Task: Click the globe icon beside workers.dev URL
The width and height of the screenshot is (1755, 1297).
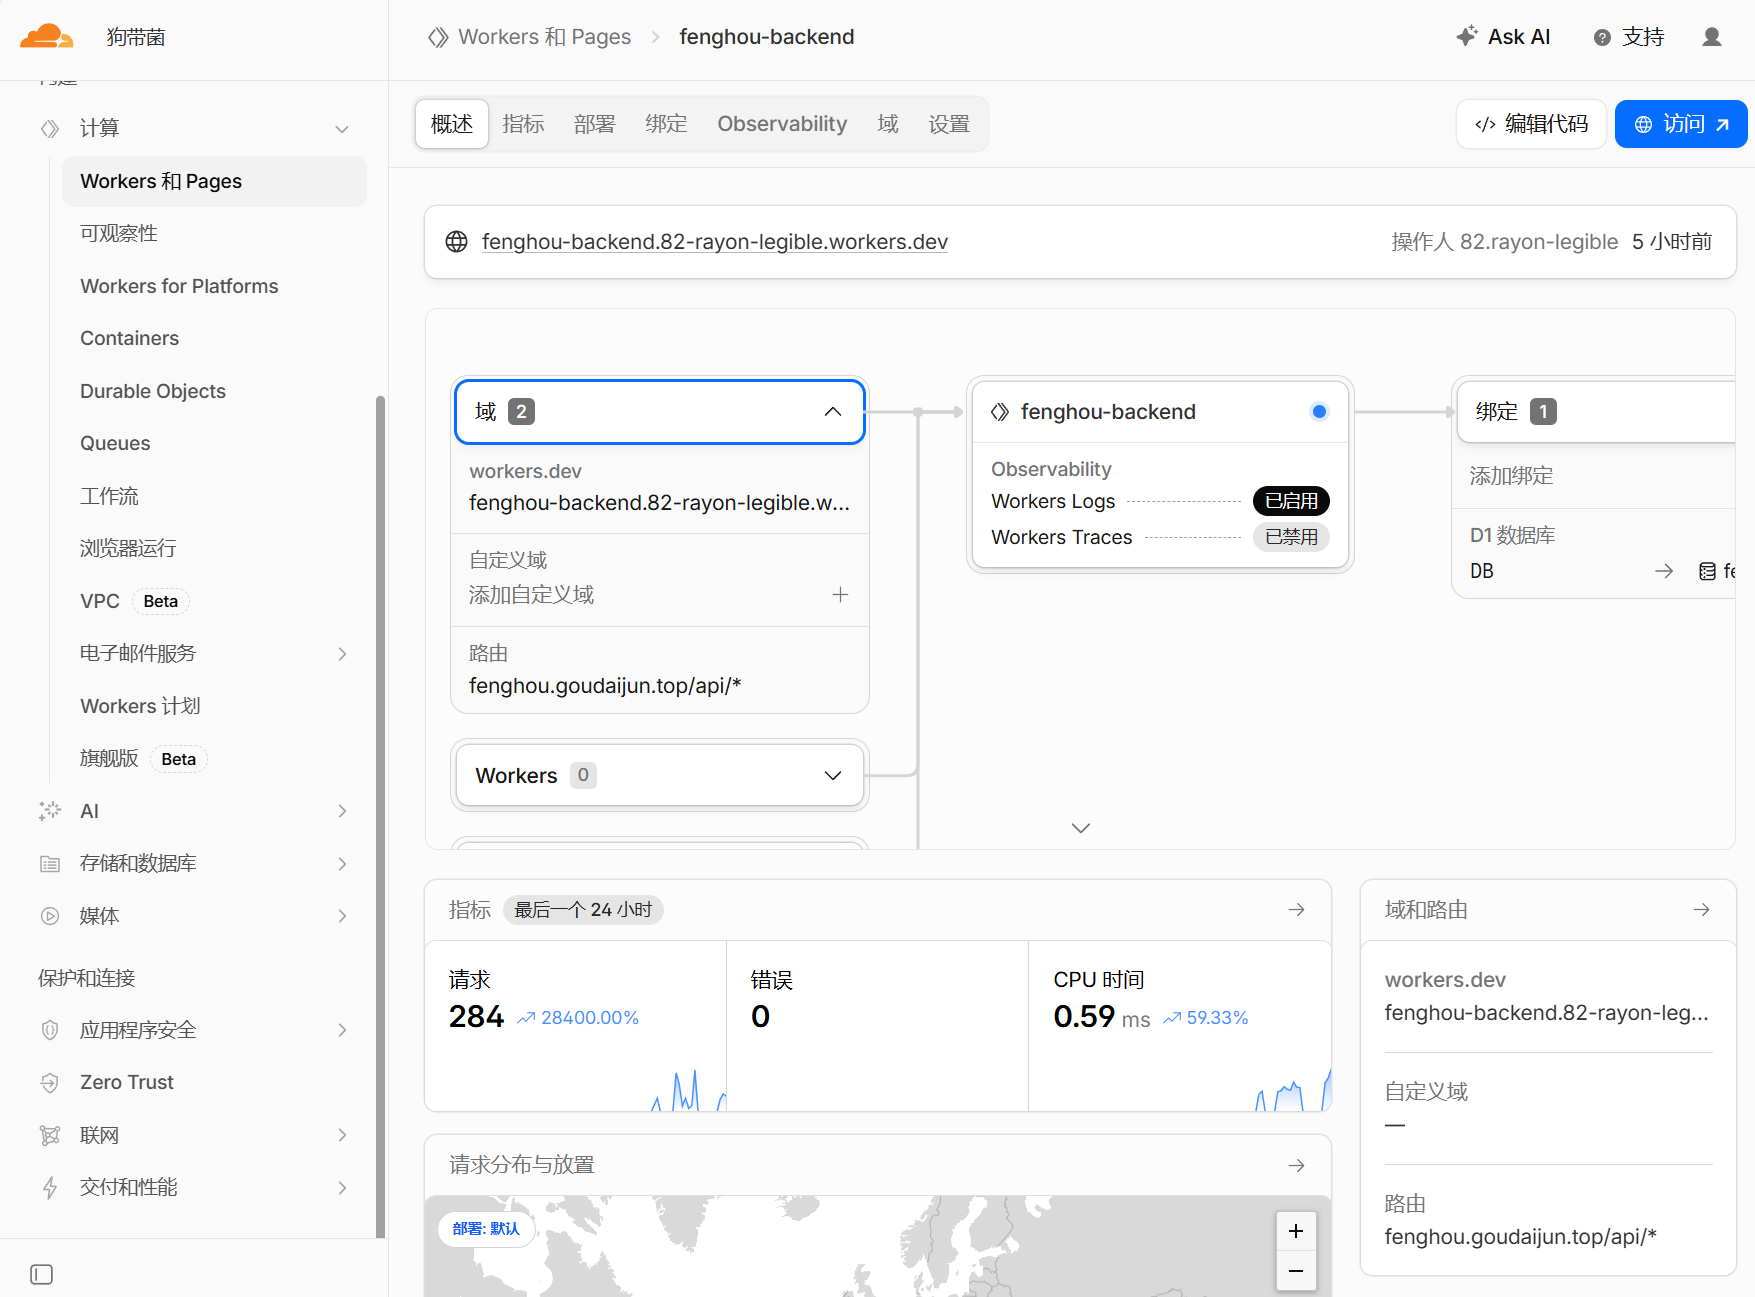Action: click(456, 242)
